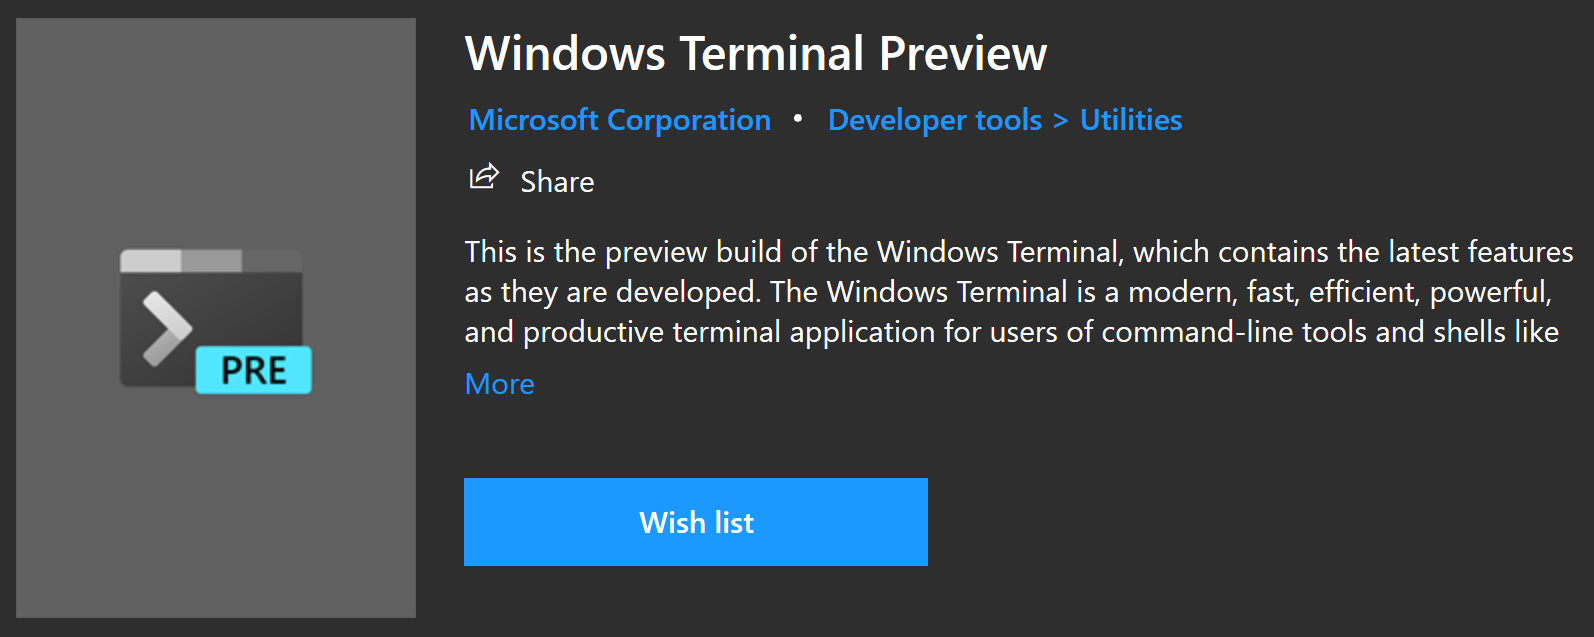Expand the description by clicking More

tap(499, 383)
